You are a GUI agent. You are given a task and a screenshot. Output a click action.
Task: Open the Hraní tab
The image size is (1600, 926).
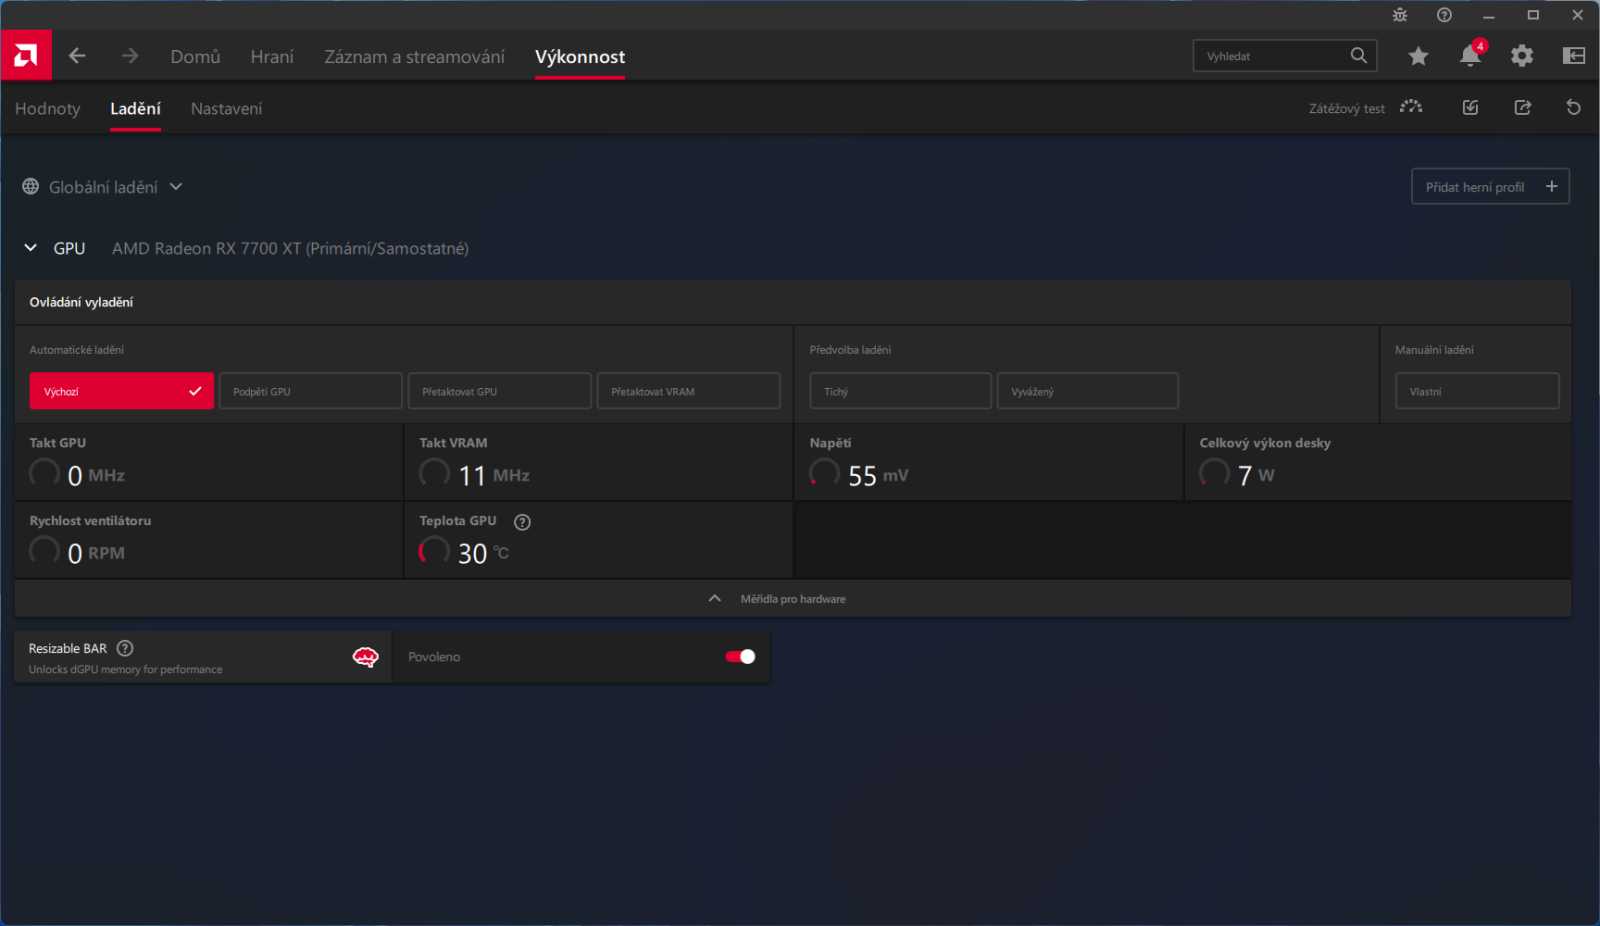[272, 57]
